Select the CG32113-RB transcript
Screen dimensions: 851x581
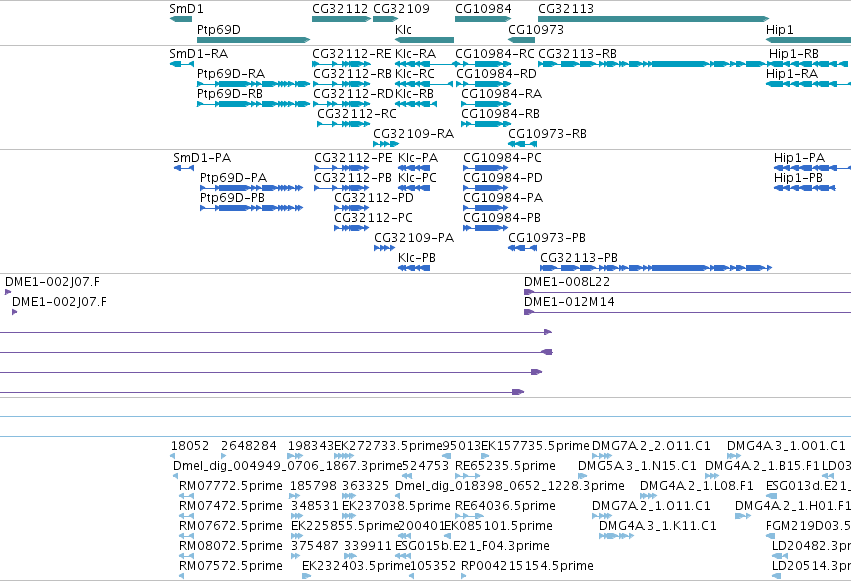(x=653, y=64)
